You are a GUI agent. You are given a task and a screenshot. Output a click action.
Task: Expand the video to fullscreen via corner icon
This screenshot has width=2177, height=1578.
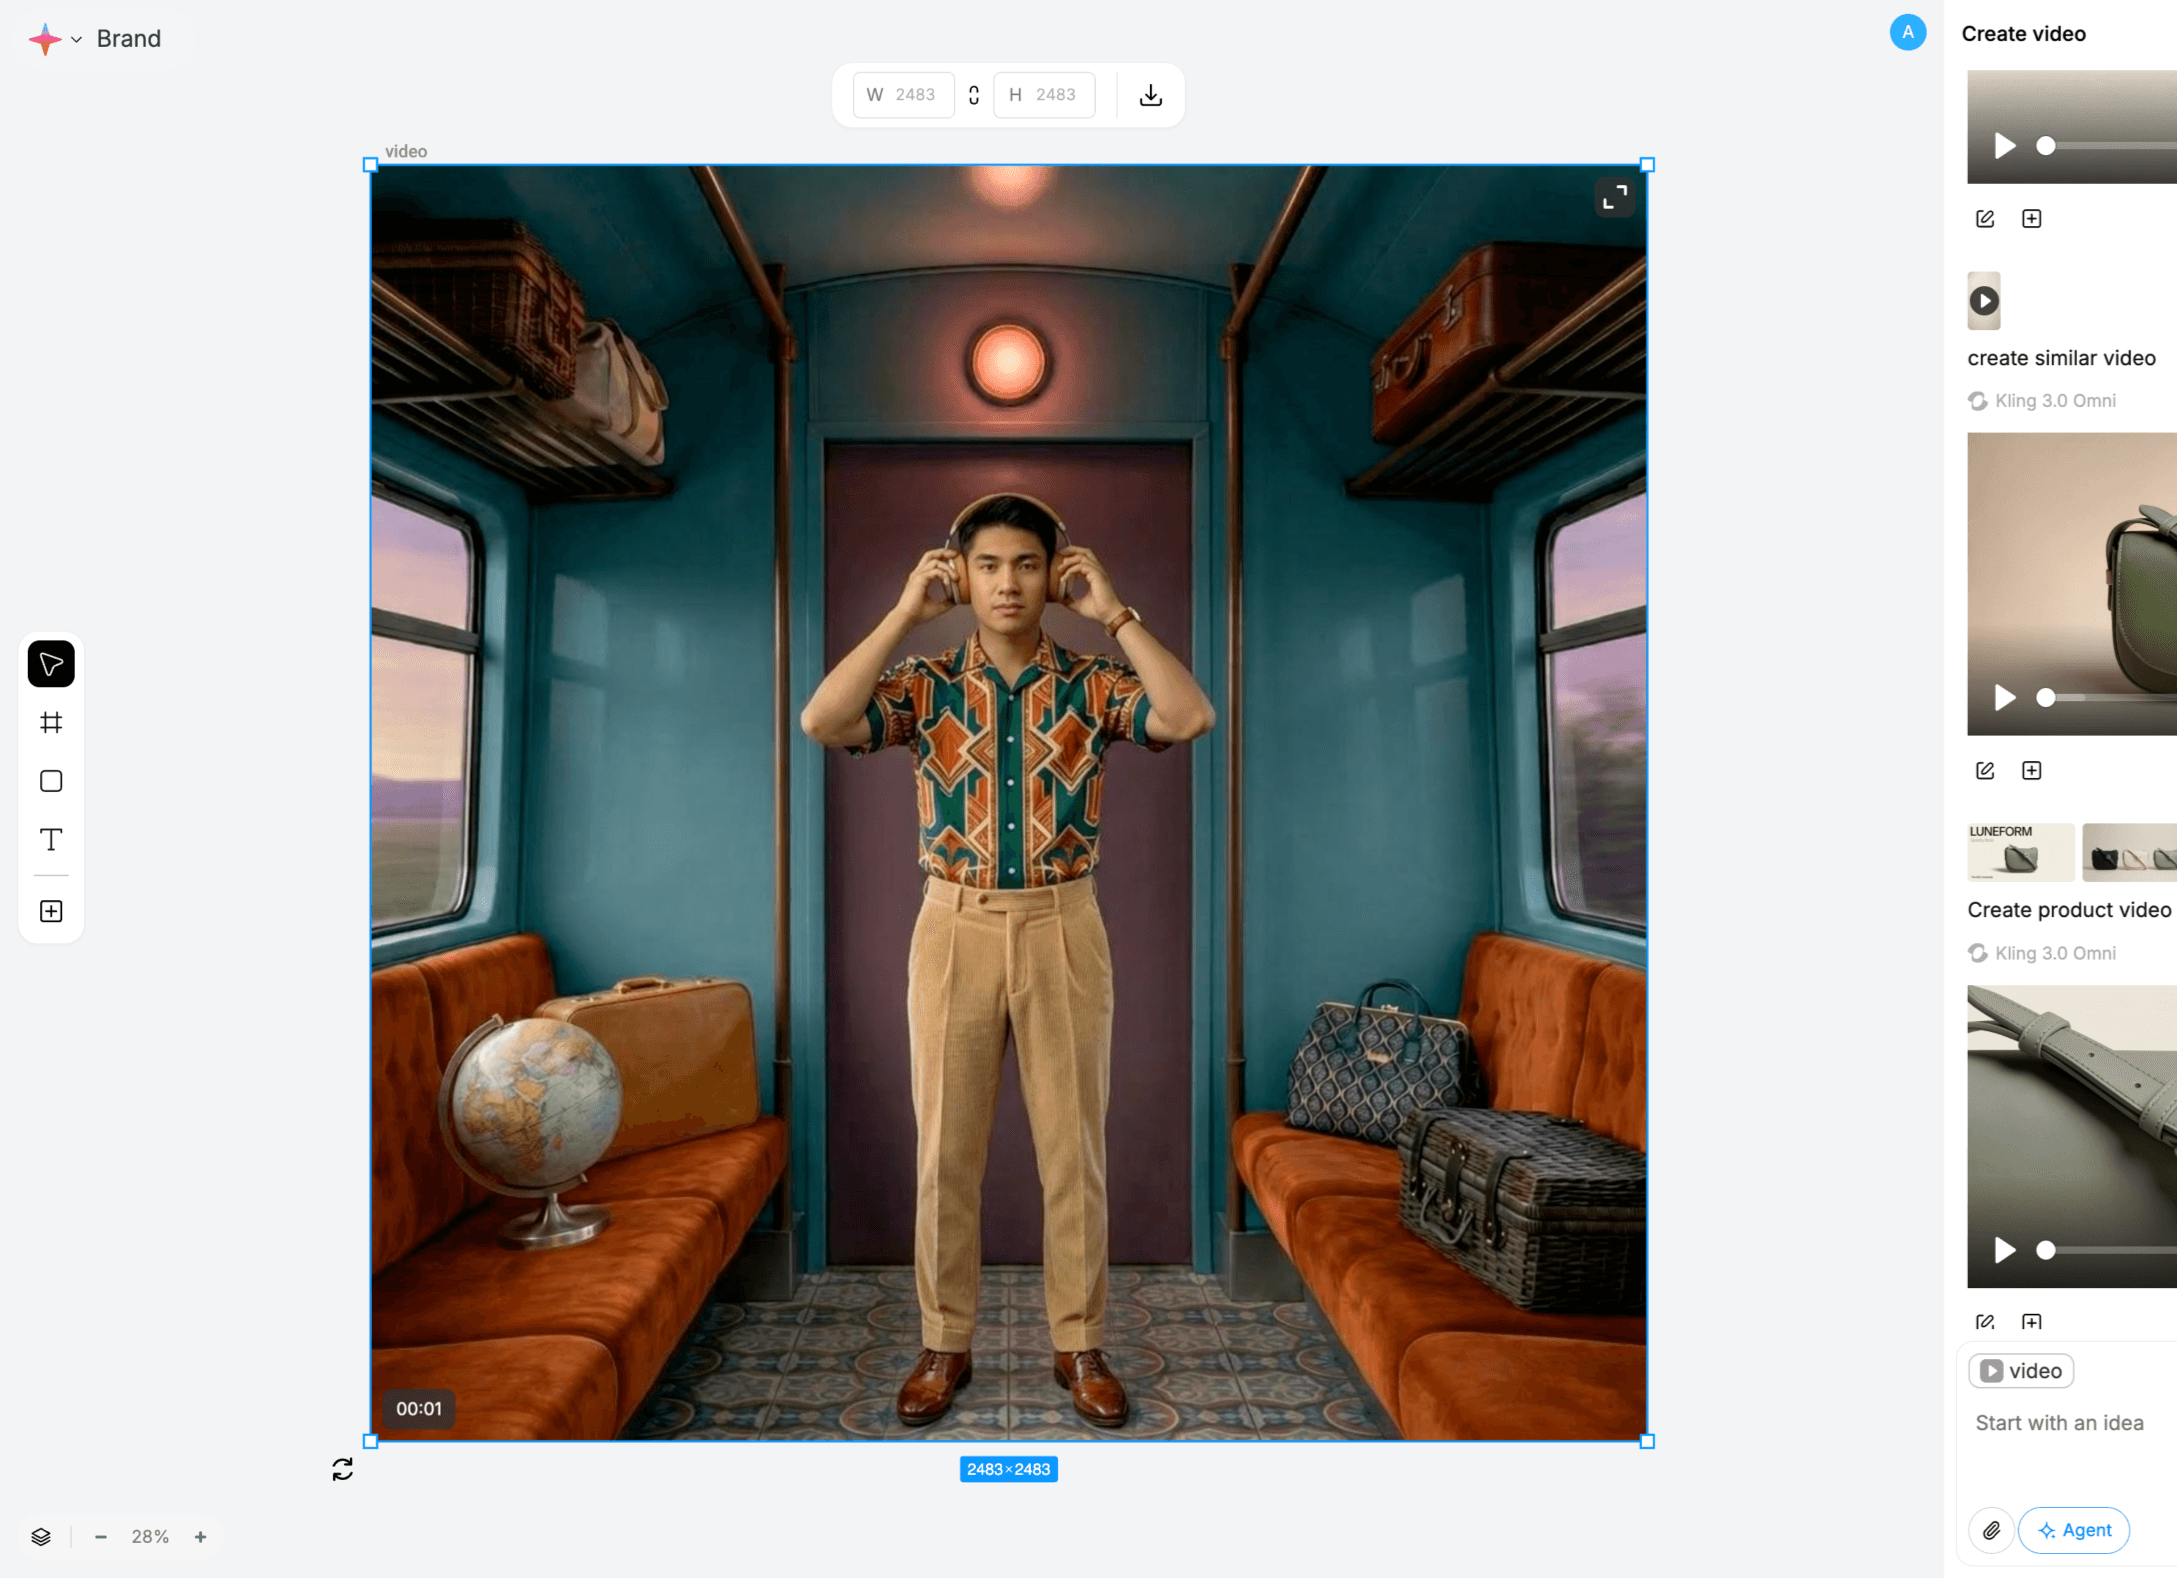tap(1614, 197)
